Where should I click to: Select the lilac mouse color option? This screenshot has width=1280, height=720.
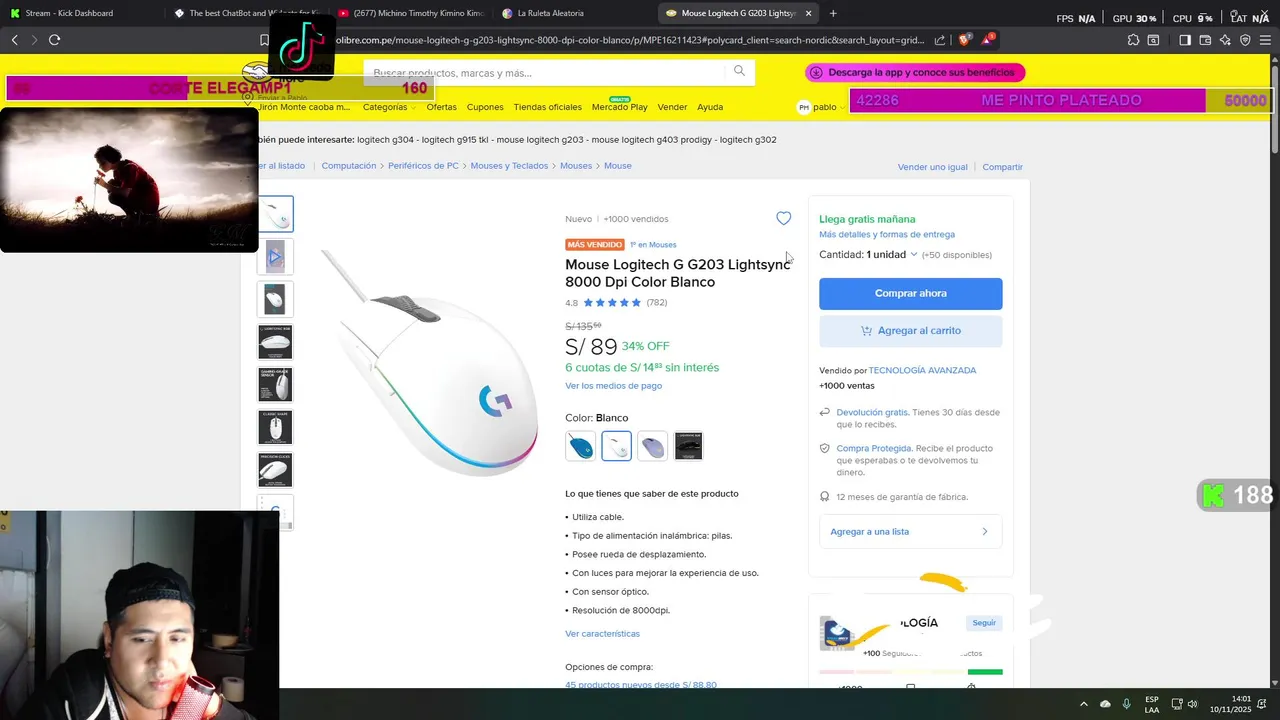pos(652,446)
